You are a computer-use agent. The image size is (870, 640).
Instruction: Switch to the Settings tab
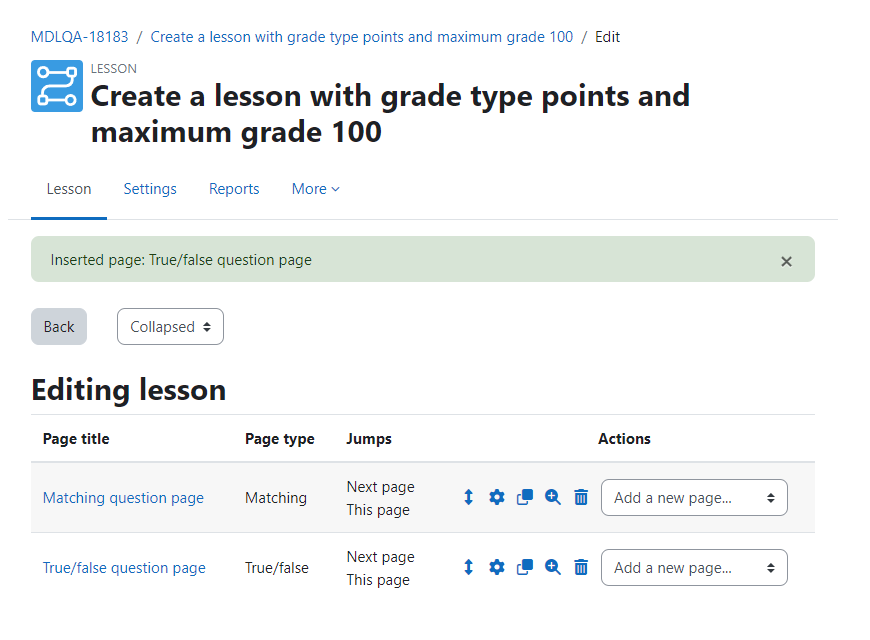point(150,189)
